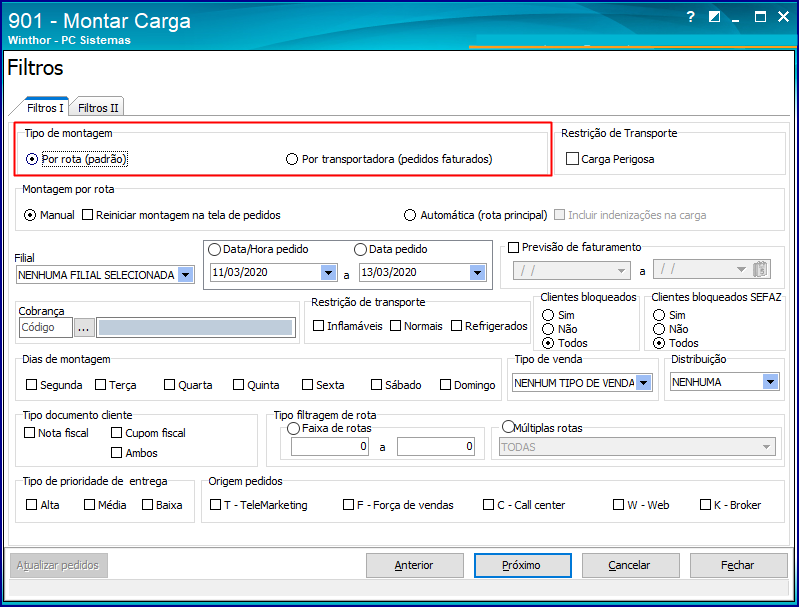This screenshot has height=607, width=799.
Task: Open Tipo de venda dropdown
Action: (644, 382)
